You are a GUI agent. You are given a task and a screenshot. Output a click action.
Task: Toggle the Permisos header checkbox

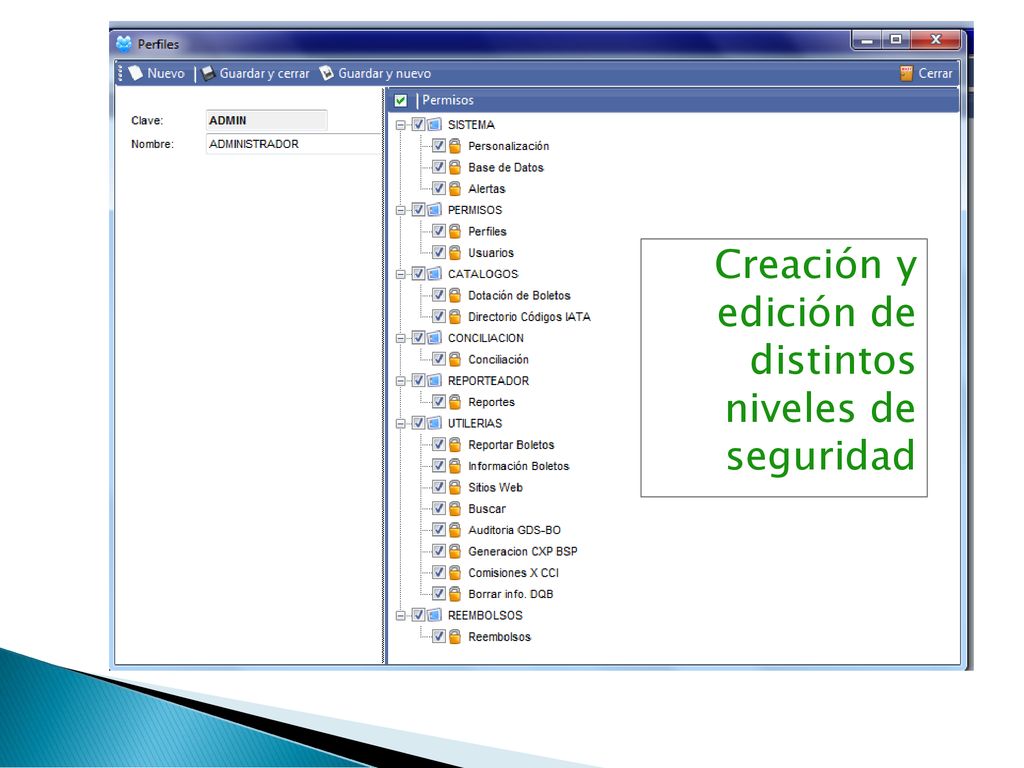[400, 101]
